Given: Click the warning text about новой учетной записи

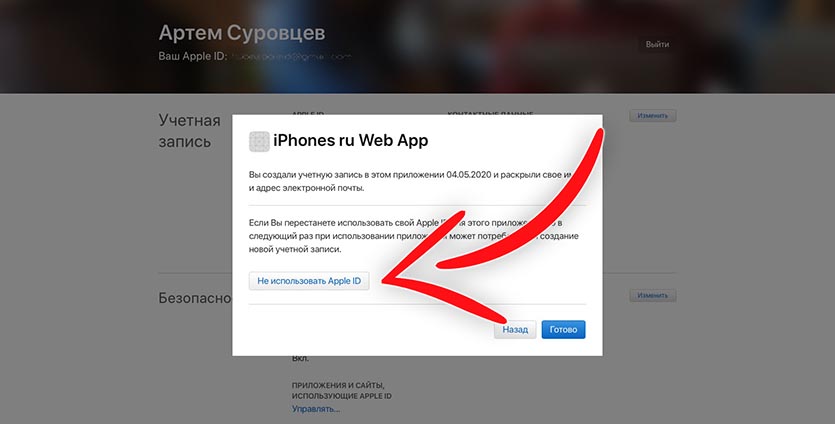Looking at the screenshot, I should click(x=414, y=236).
